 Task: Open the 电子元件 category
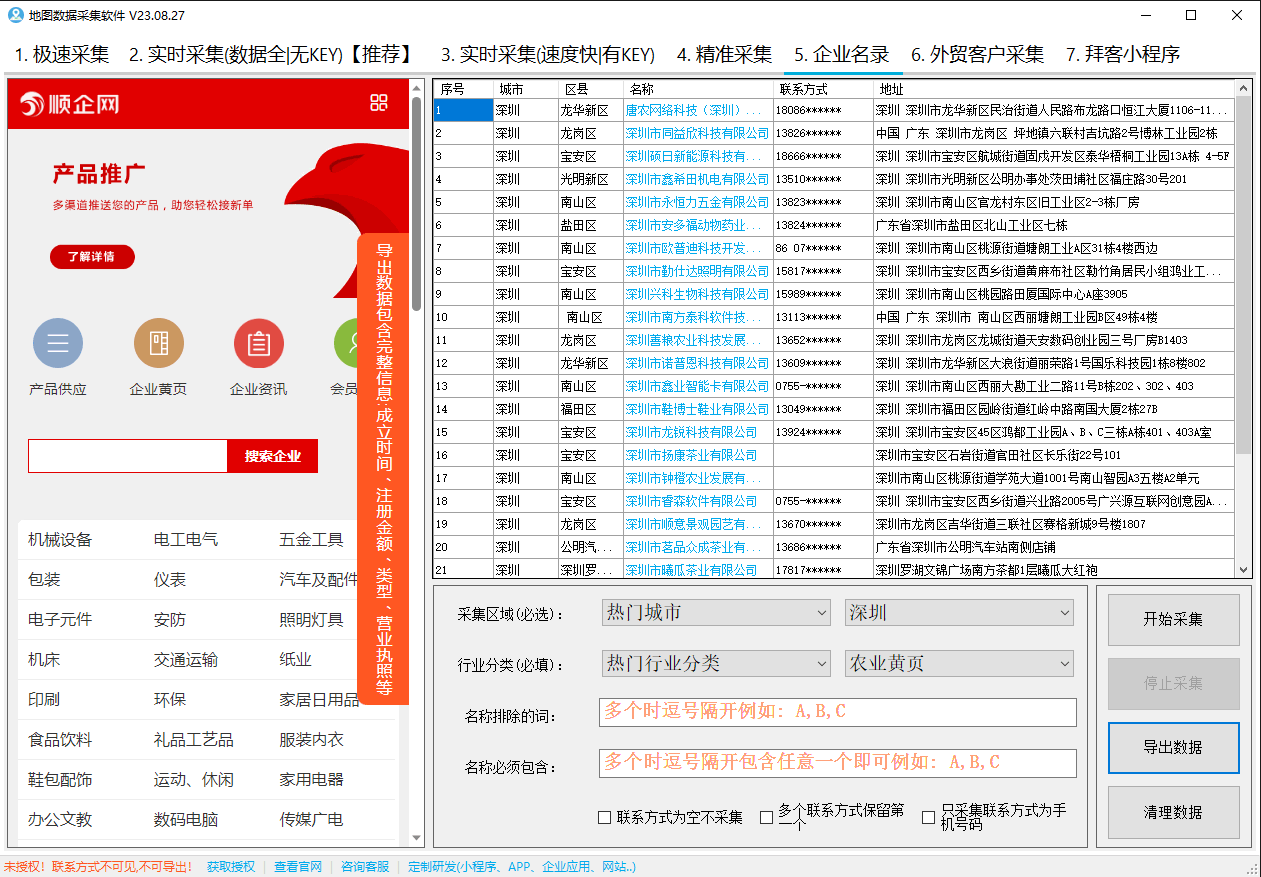click(x=60, y=620)
